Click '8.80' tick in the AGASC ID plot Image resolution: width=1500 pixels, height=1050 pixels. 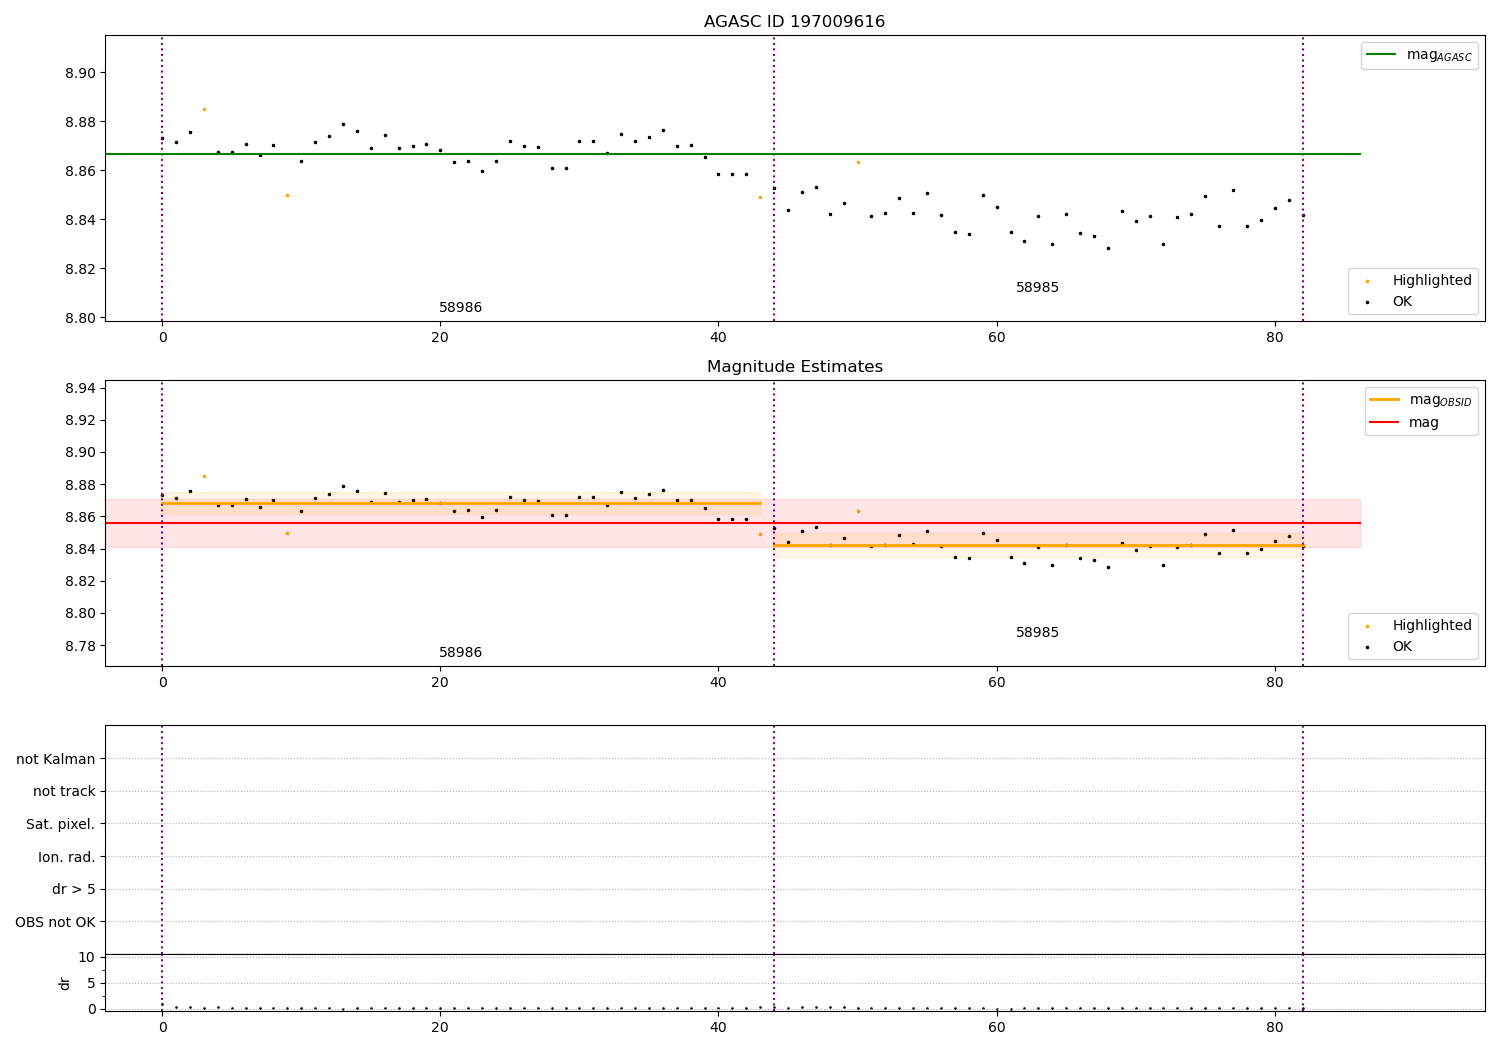tap(79, 318)
